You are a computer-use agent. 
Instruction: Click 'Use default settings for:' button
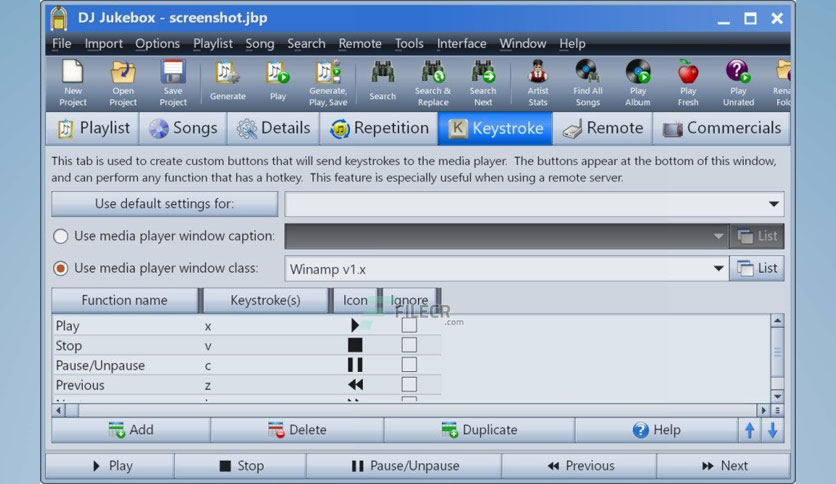(164, 204)
